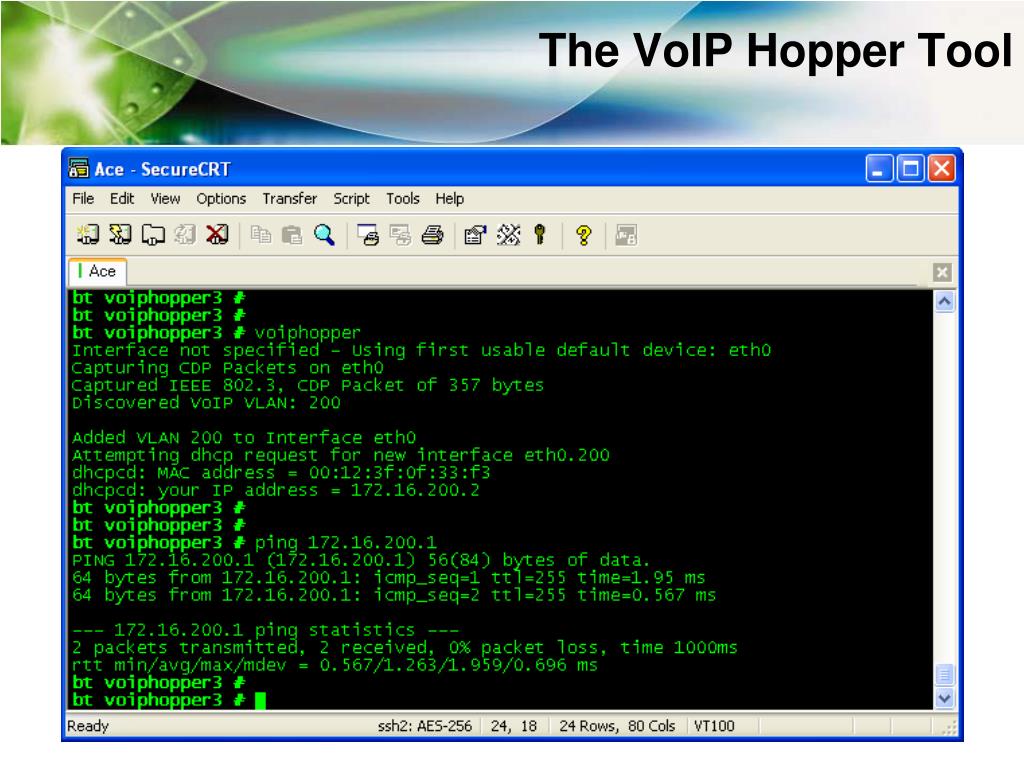Click the 24 Rows, 80 Cols status
Image resolution: width=1024 pixels, height=768 pixels.
616,726
